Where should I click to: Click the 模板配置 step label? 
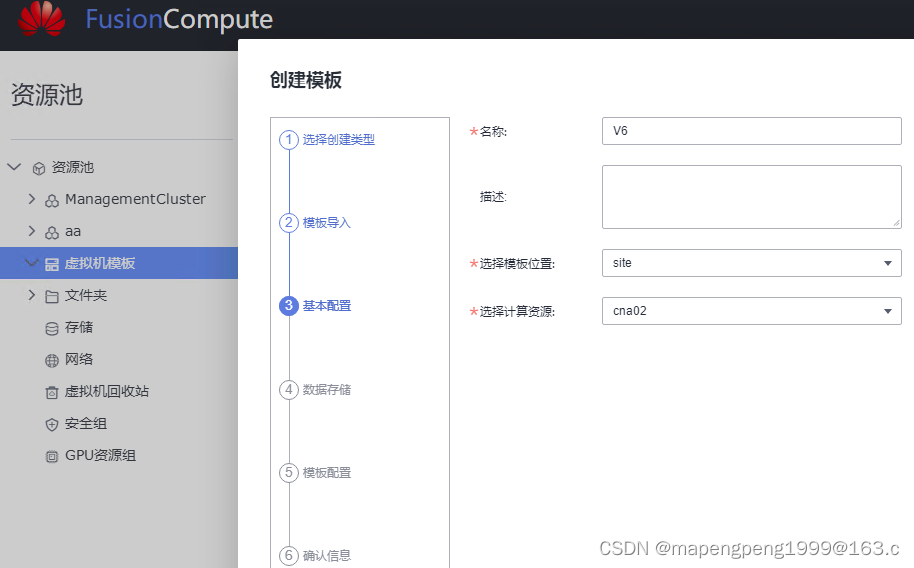coord(326,473)
